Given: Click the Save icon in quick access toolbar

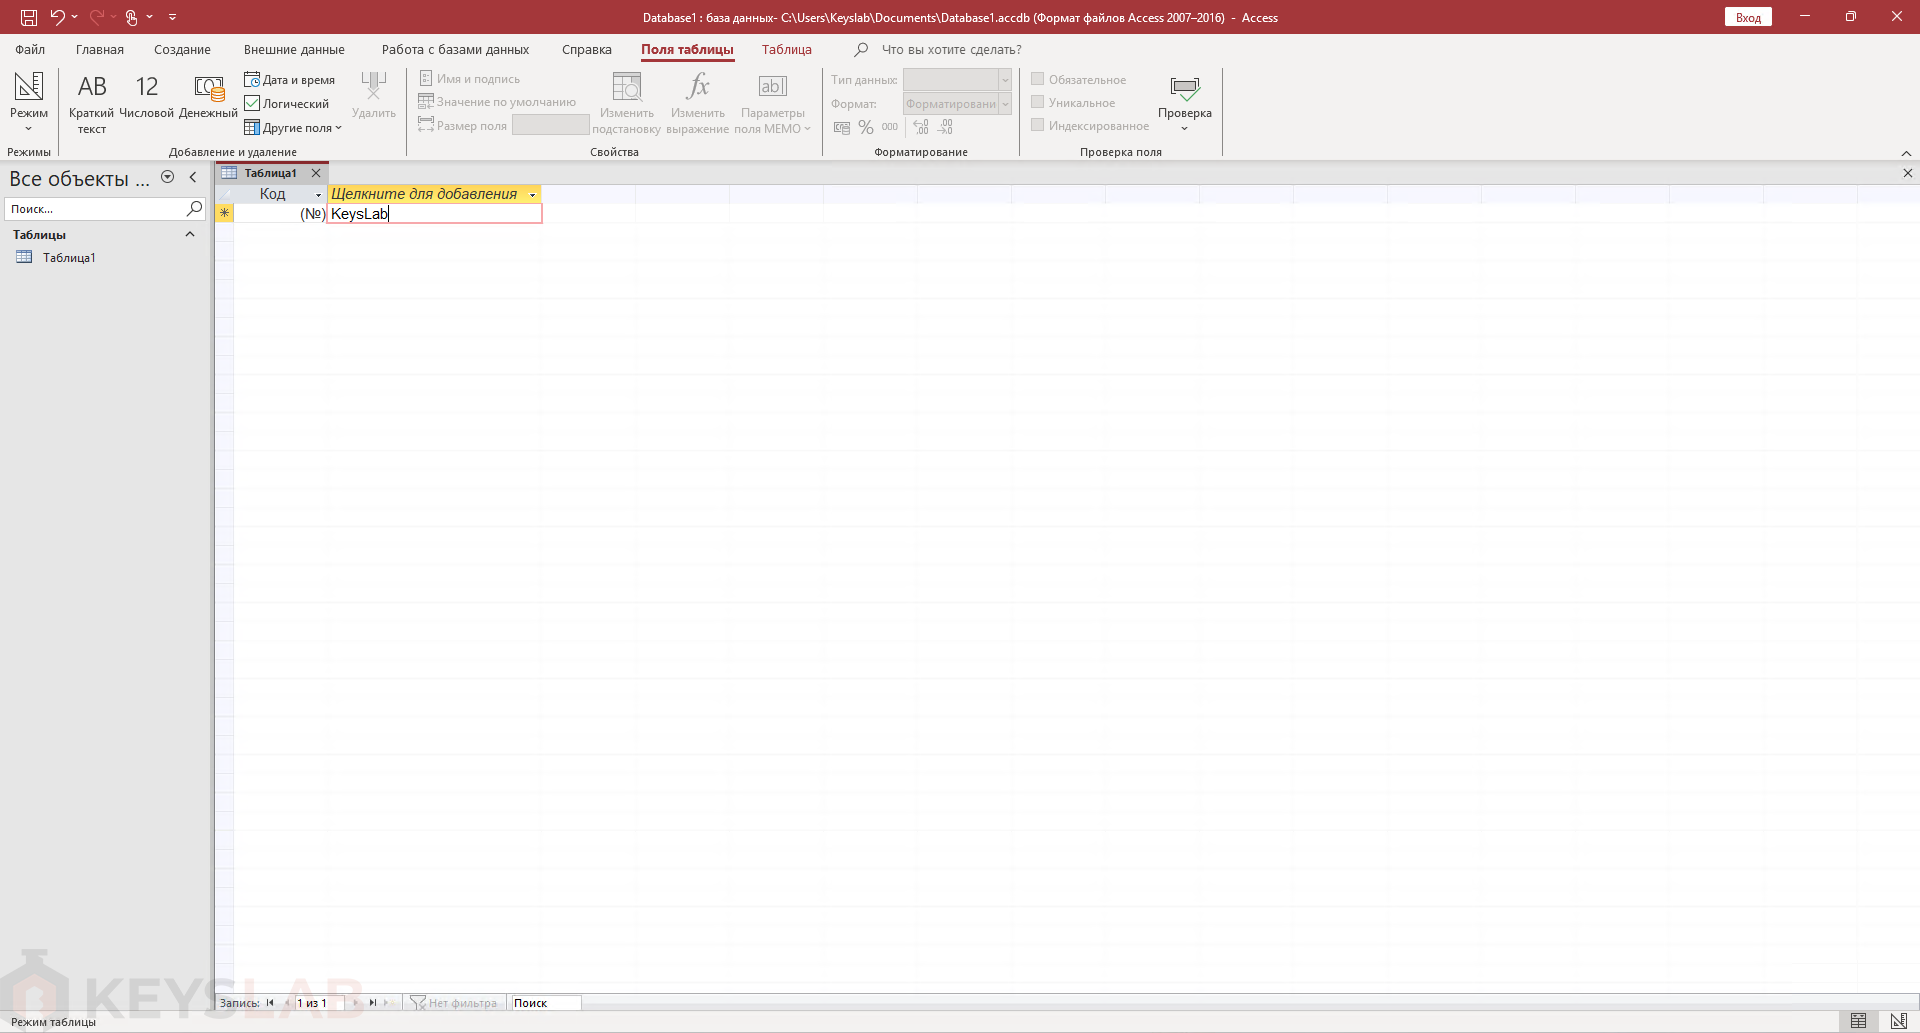Looking at the screenshot, I should pyautogui.click(x=29, y=17).
